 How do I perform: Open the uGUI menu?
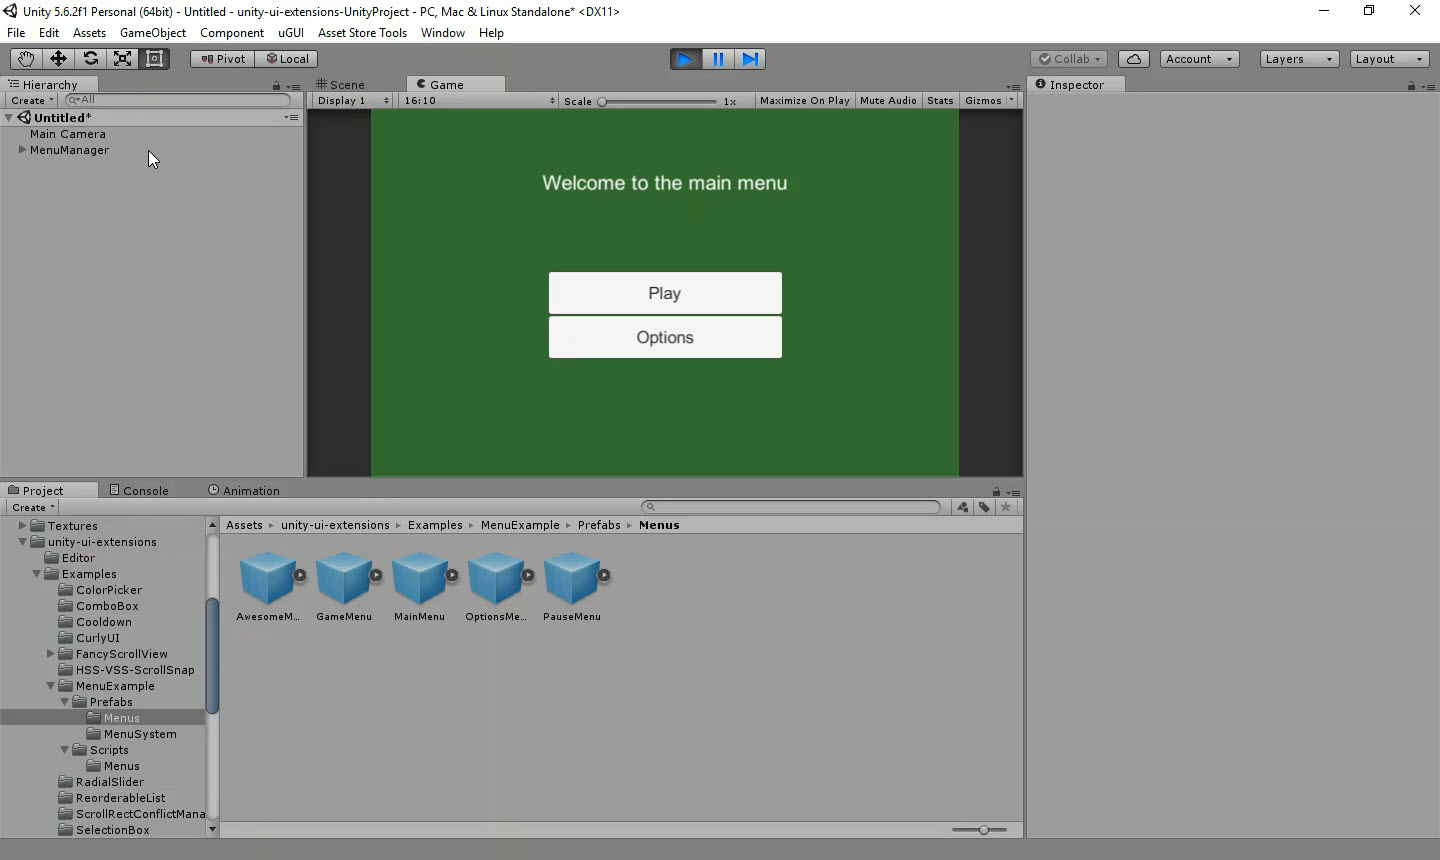291,33
